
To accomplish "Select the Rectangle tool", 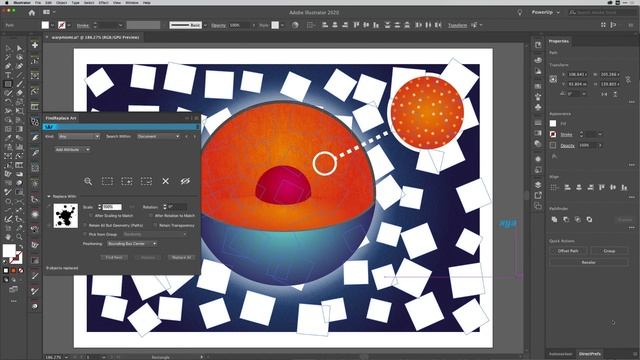I will (x=8, y=84).
